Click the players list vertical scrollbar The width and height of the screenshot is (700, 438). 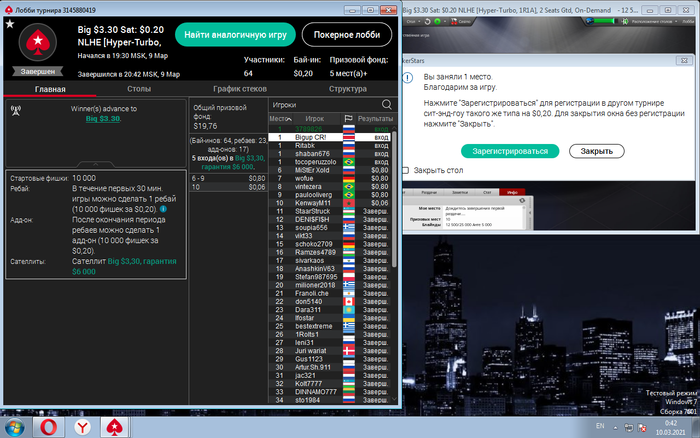coord(394,199)
